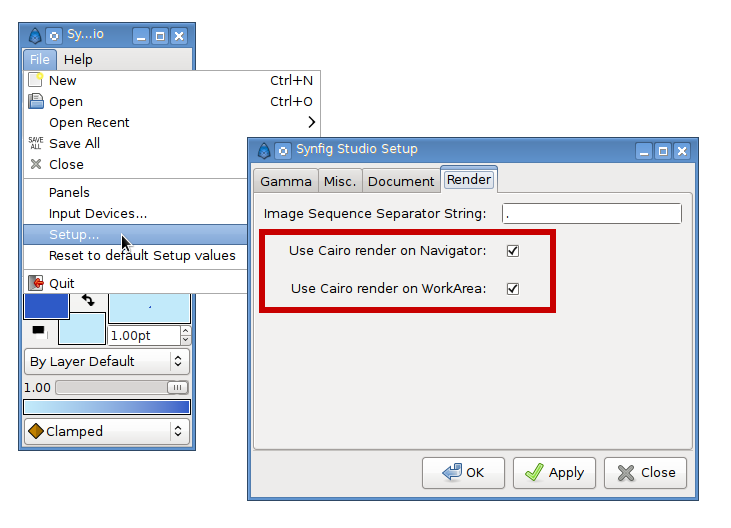Click the Open folder icon
The width and height of the screenshot is (731, 528).
coord(35,101)
